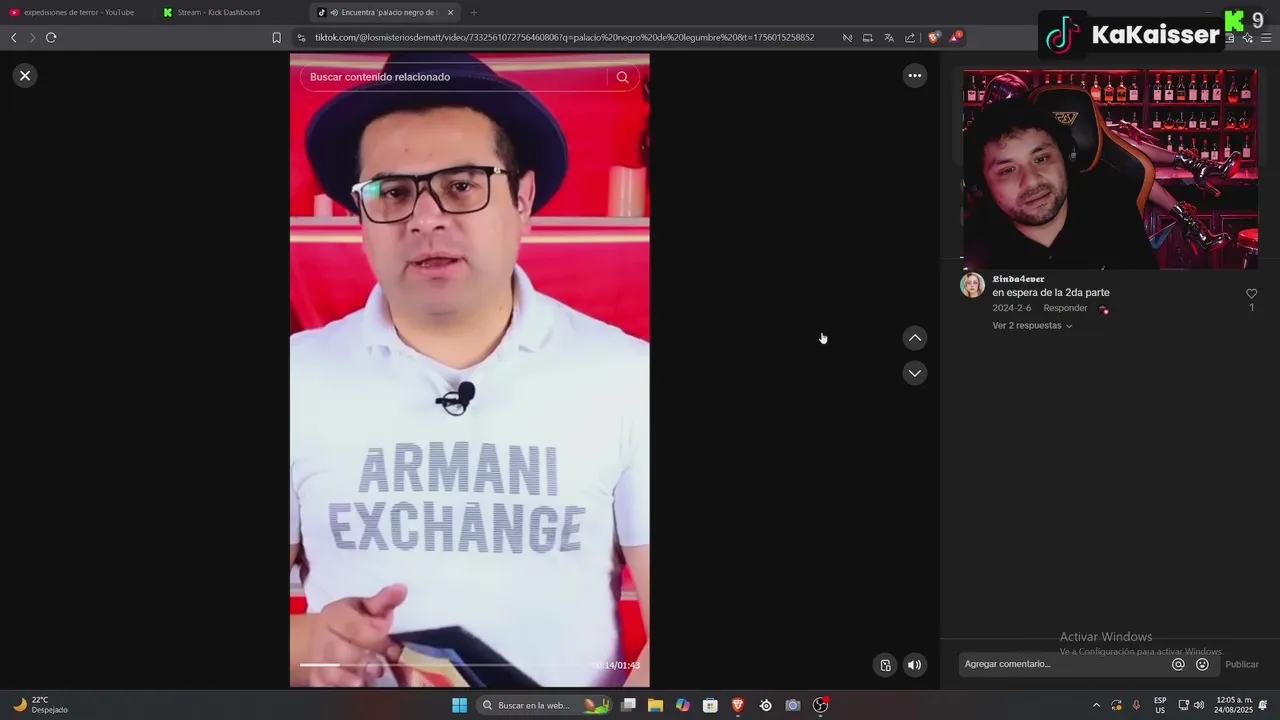Open Brave Rewards triangle icon

[x=956, y=37]
